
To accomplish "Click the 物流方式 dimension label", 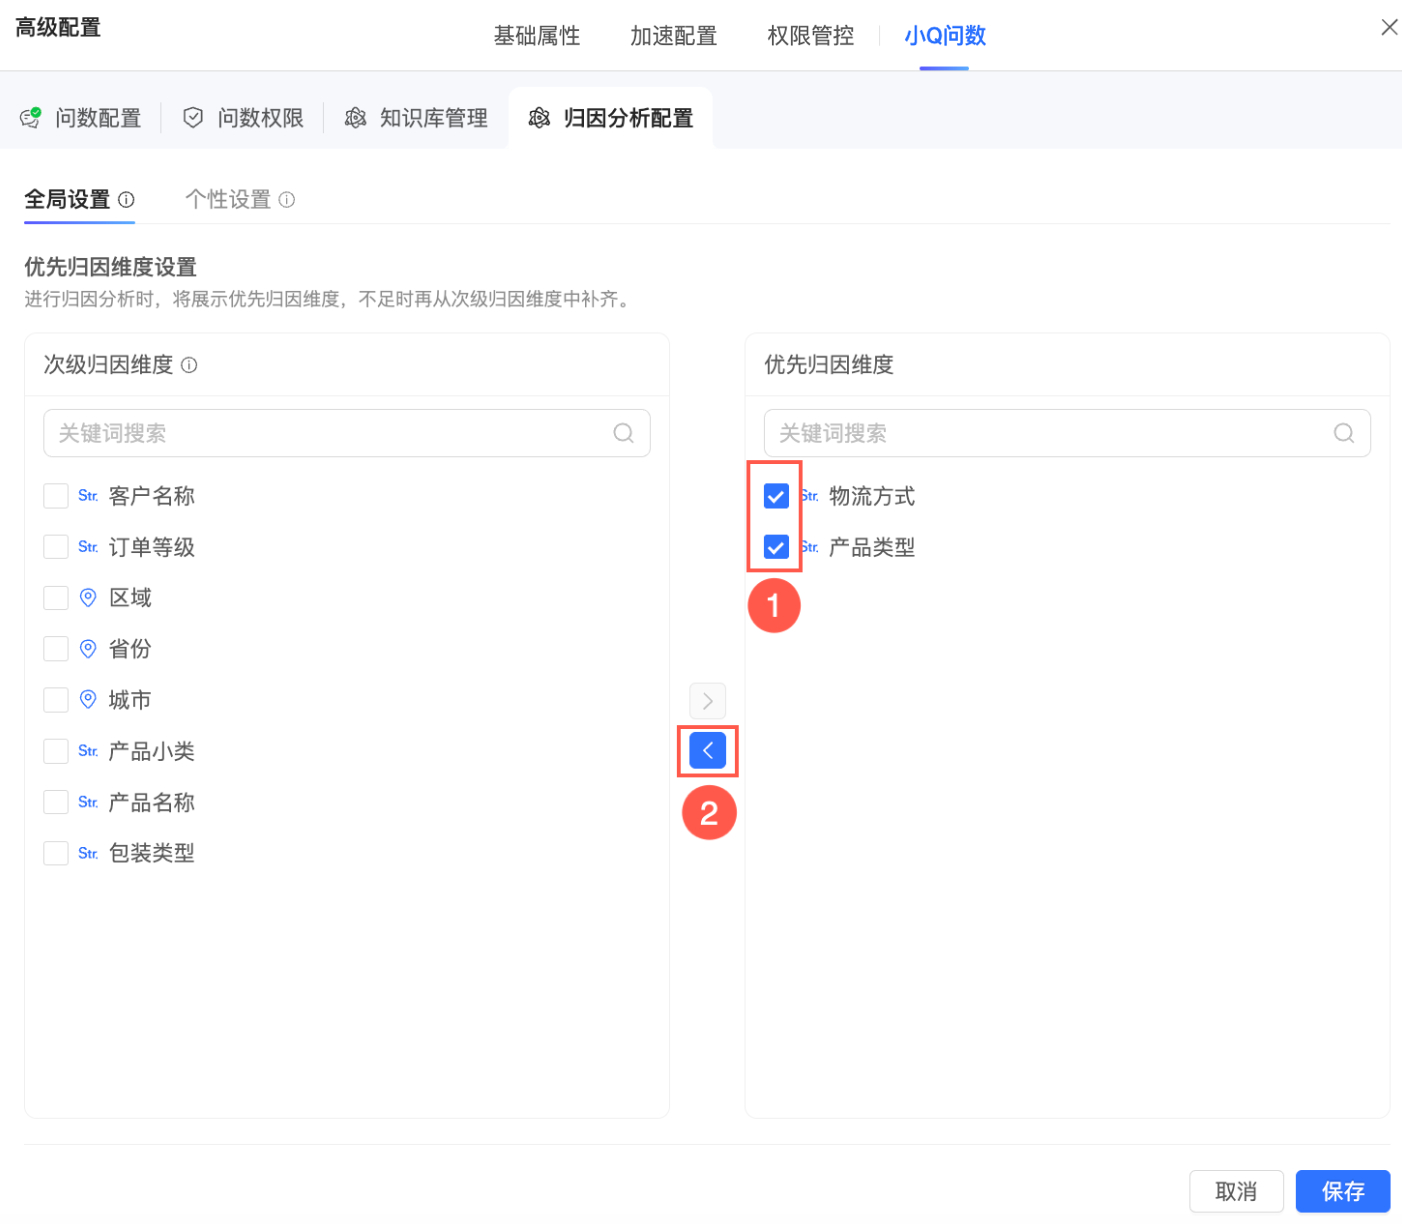I will (872, 496).
